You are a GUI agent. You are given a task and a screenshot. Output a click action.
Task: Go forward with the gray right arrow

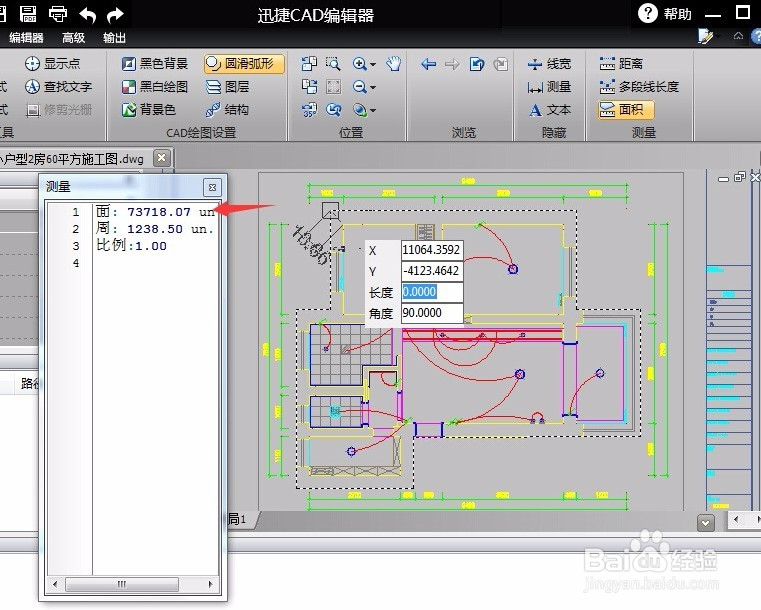pos(452,64)
